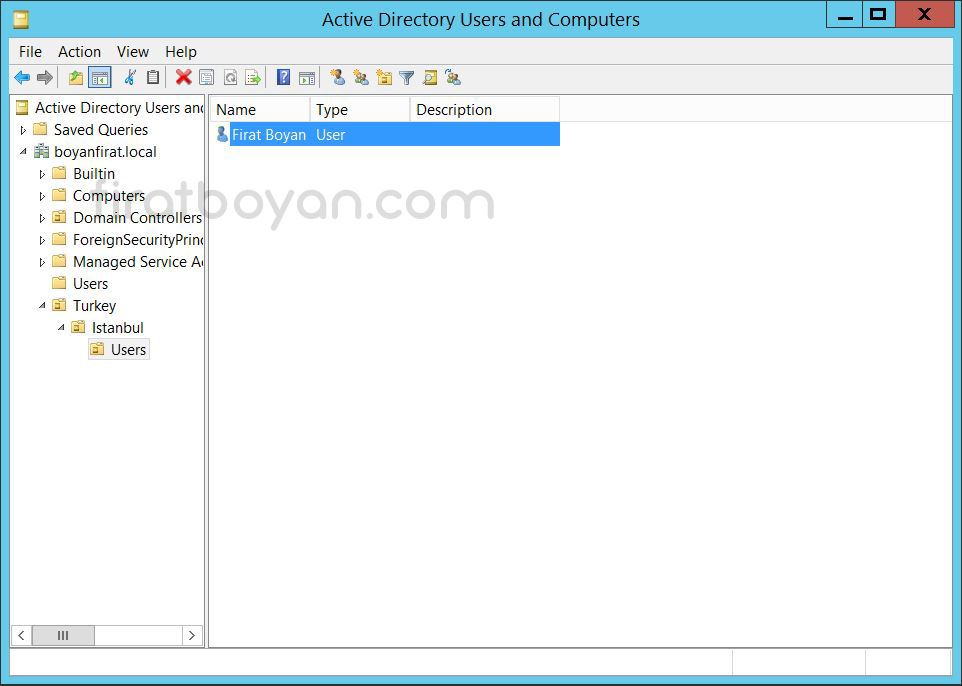Select the boyanfirat.local domain

coord(105,152)
